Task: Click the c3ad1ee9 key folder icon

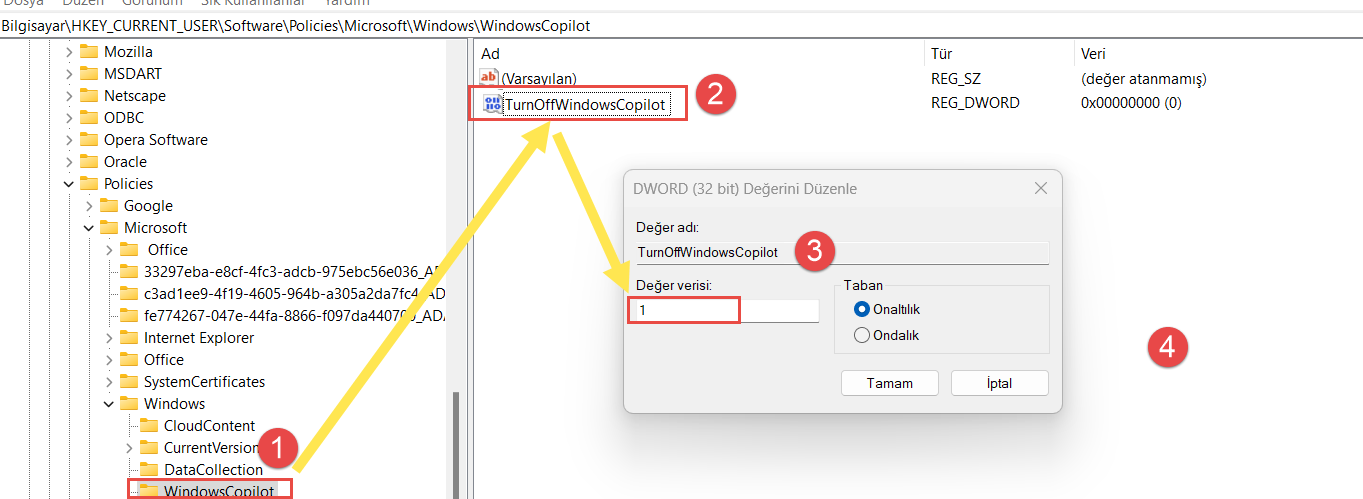Action: (129, 294)
